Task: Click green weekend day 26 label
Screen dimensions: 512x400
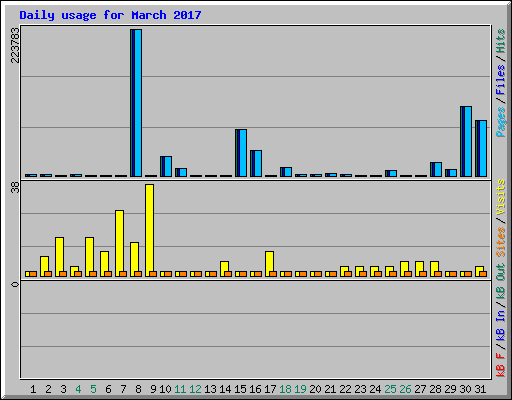Action: pos(405,389)
